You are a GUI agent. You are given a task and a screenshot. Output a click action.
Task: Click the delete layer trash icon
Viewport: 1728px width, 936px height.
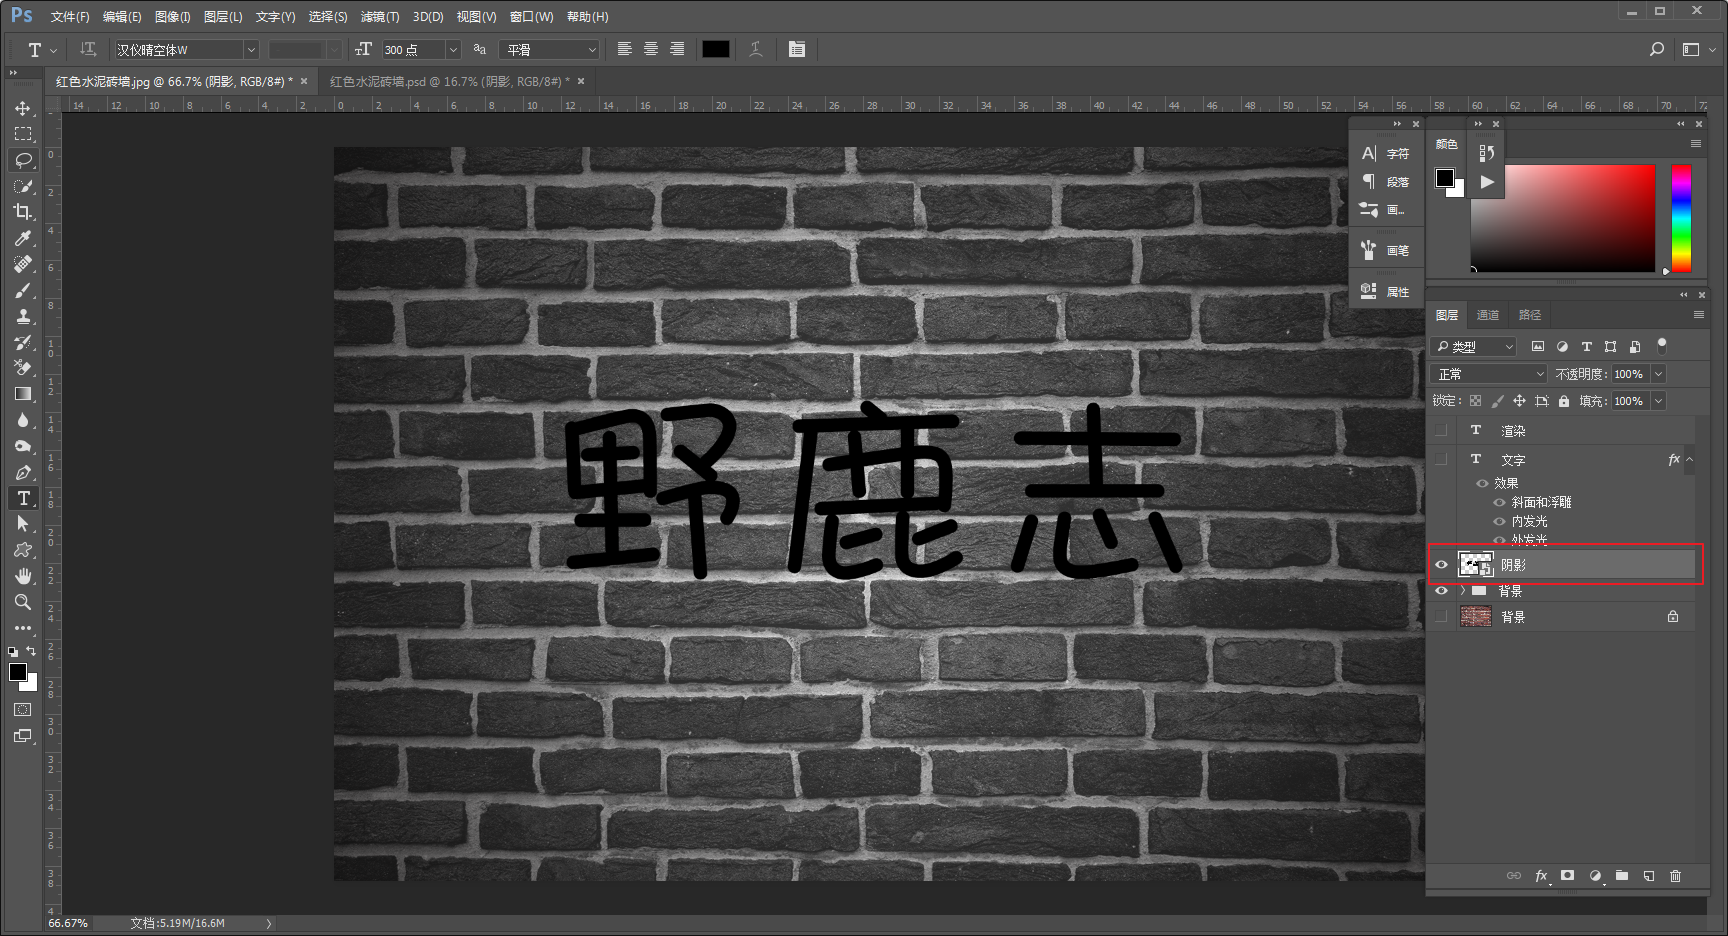1676,876
